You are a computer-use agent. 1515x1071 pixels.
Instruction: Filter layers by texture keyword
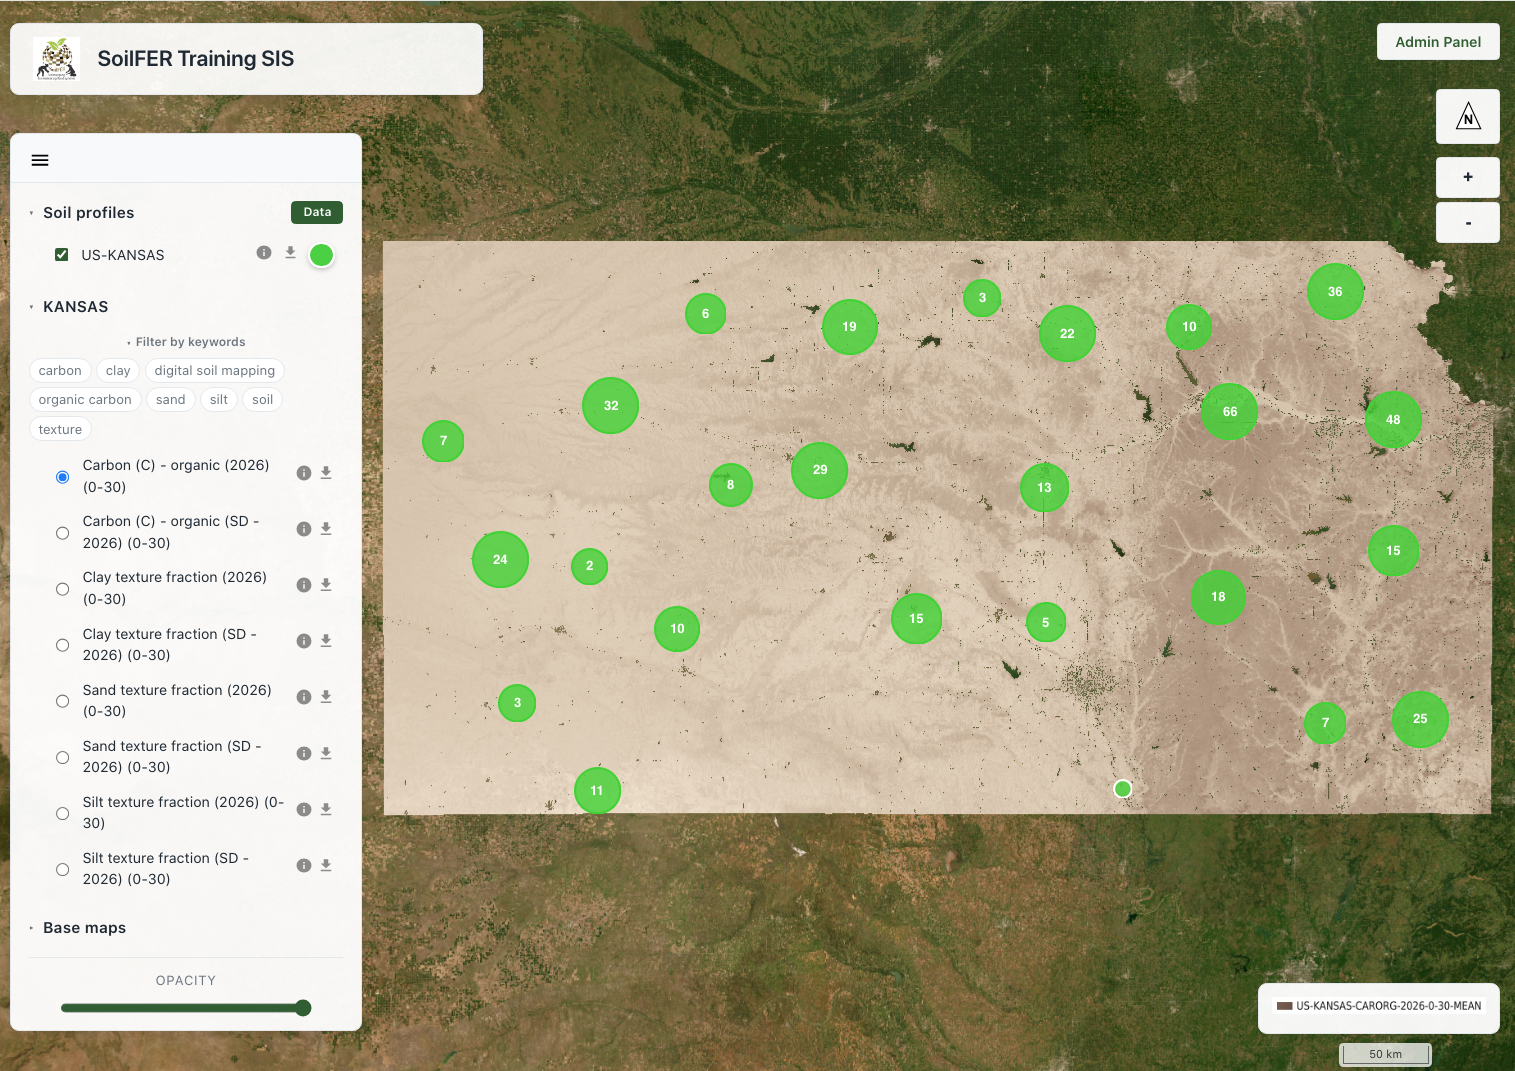point(60,430)
